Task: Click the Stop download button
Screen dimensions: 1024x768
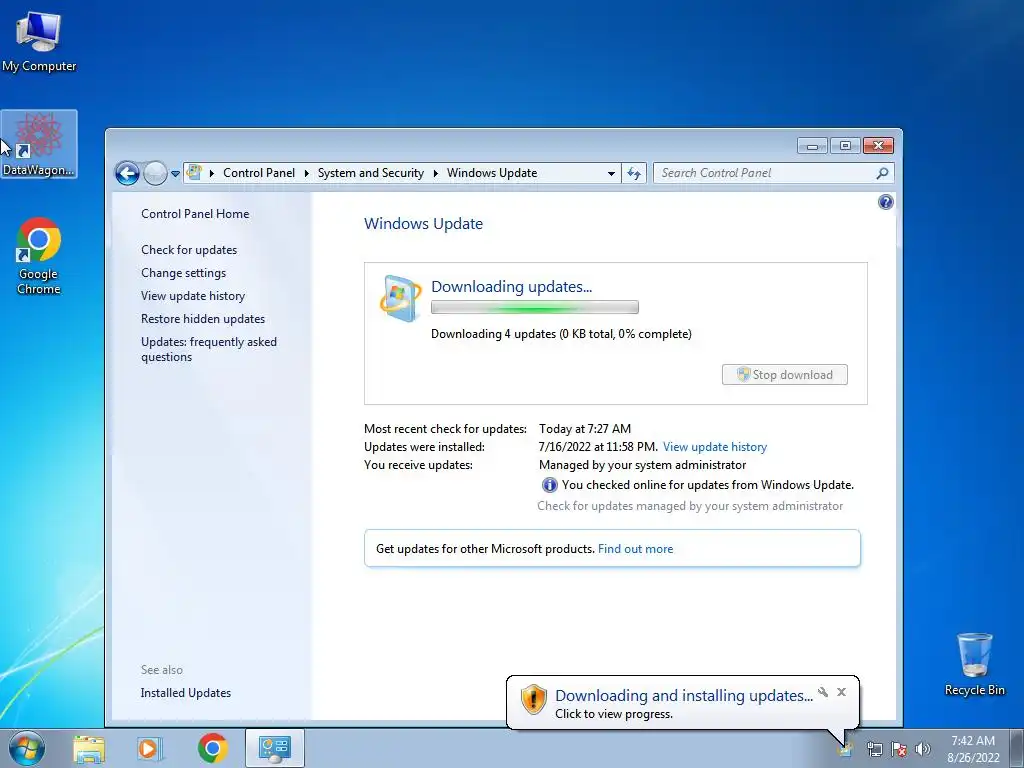Action: point(784,375)
